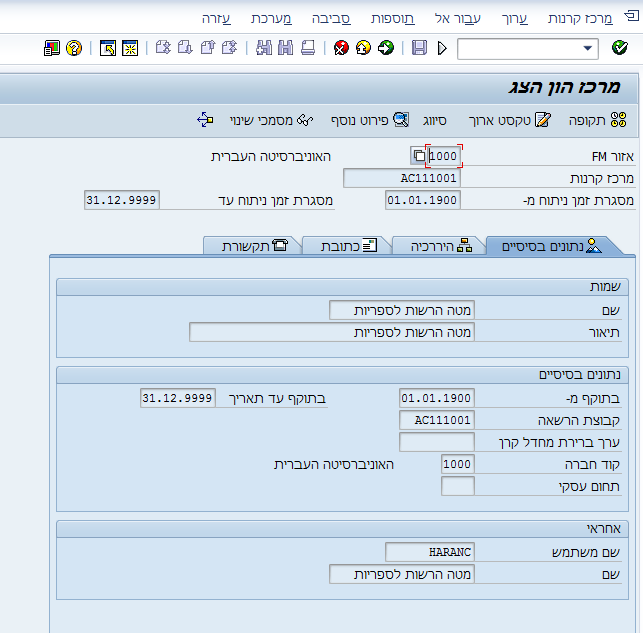Click the empty תחום עסקי business area field
The image size is (643, 633).
458,486
